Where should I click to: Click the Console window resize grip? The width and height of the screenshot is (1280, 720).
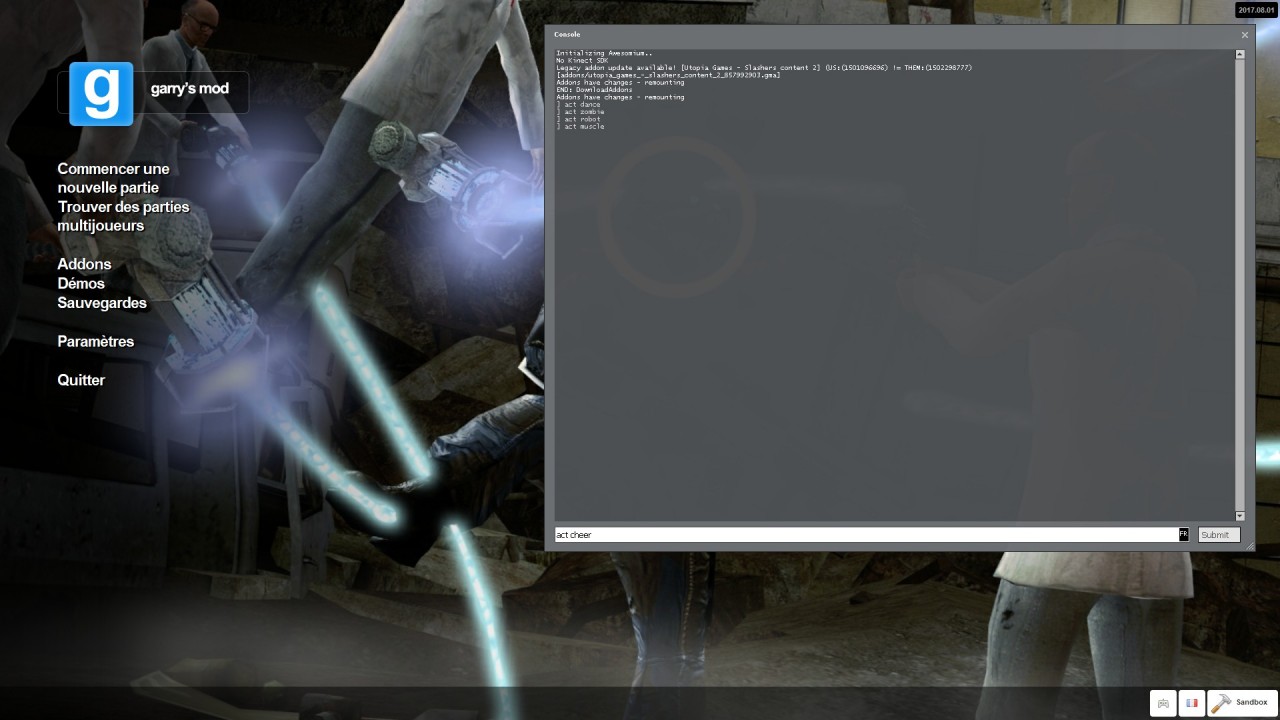pos(1250,546)
